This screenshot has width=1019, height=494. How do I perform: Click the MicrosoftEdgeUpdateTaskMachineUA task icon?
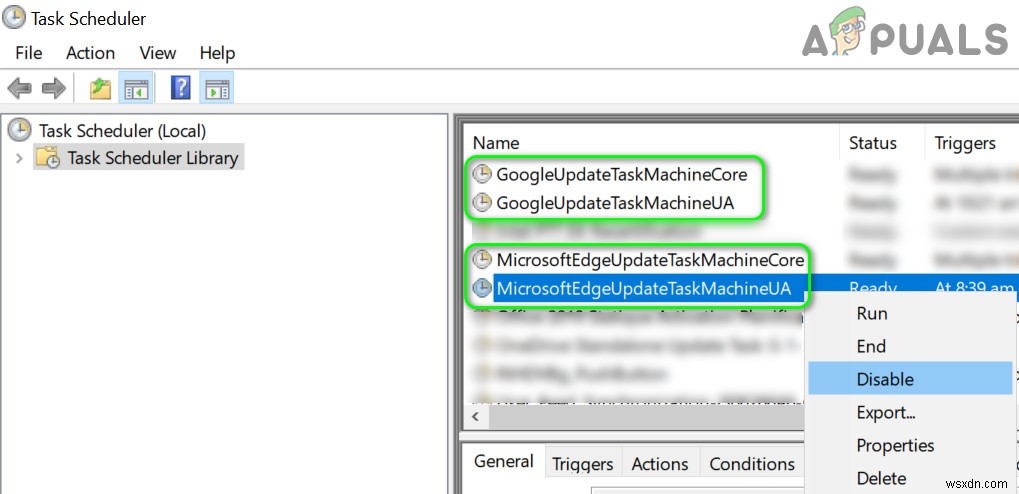(x=482, y=288)
